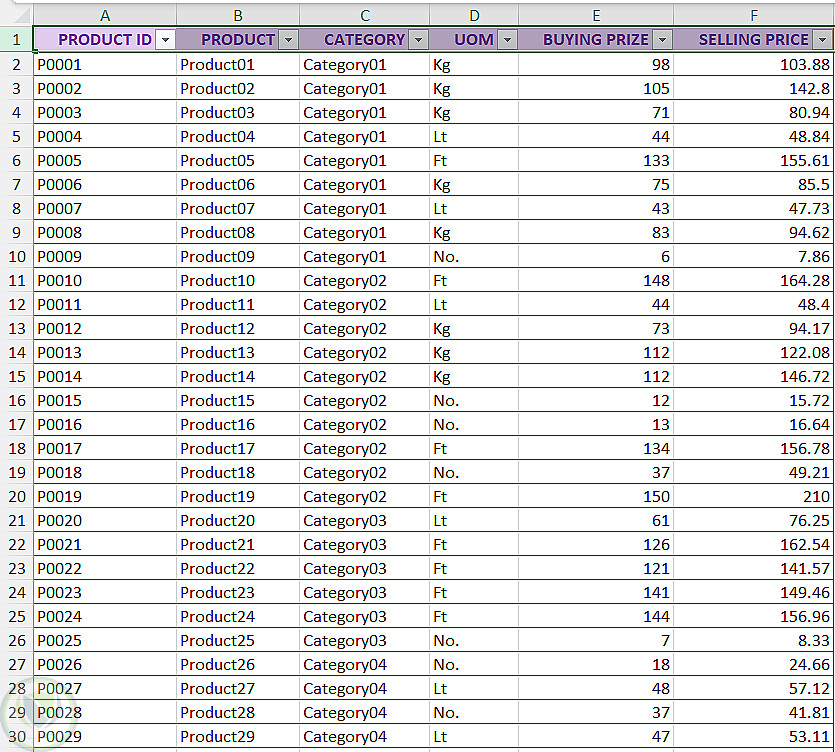Click the SELLING PRICE header text
The width and height of the screenshot is (835, 752).
(x=754, y=40)
